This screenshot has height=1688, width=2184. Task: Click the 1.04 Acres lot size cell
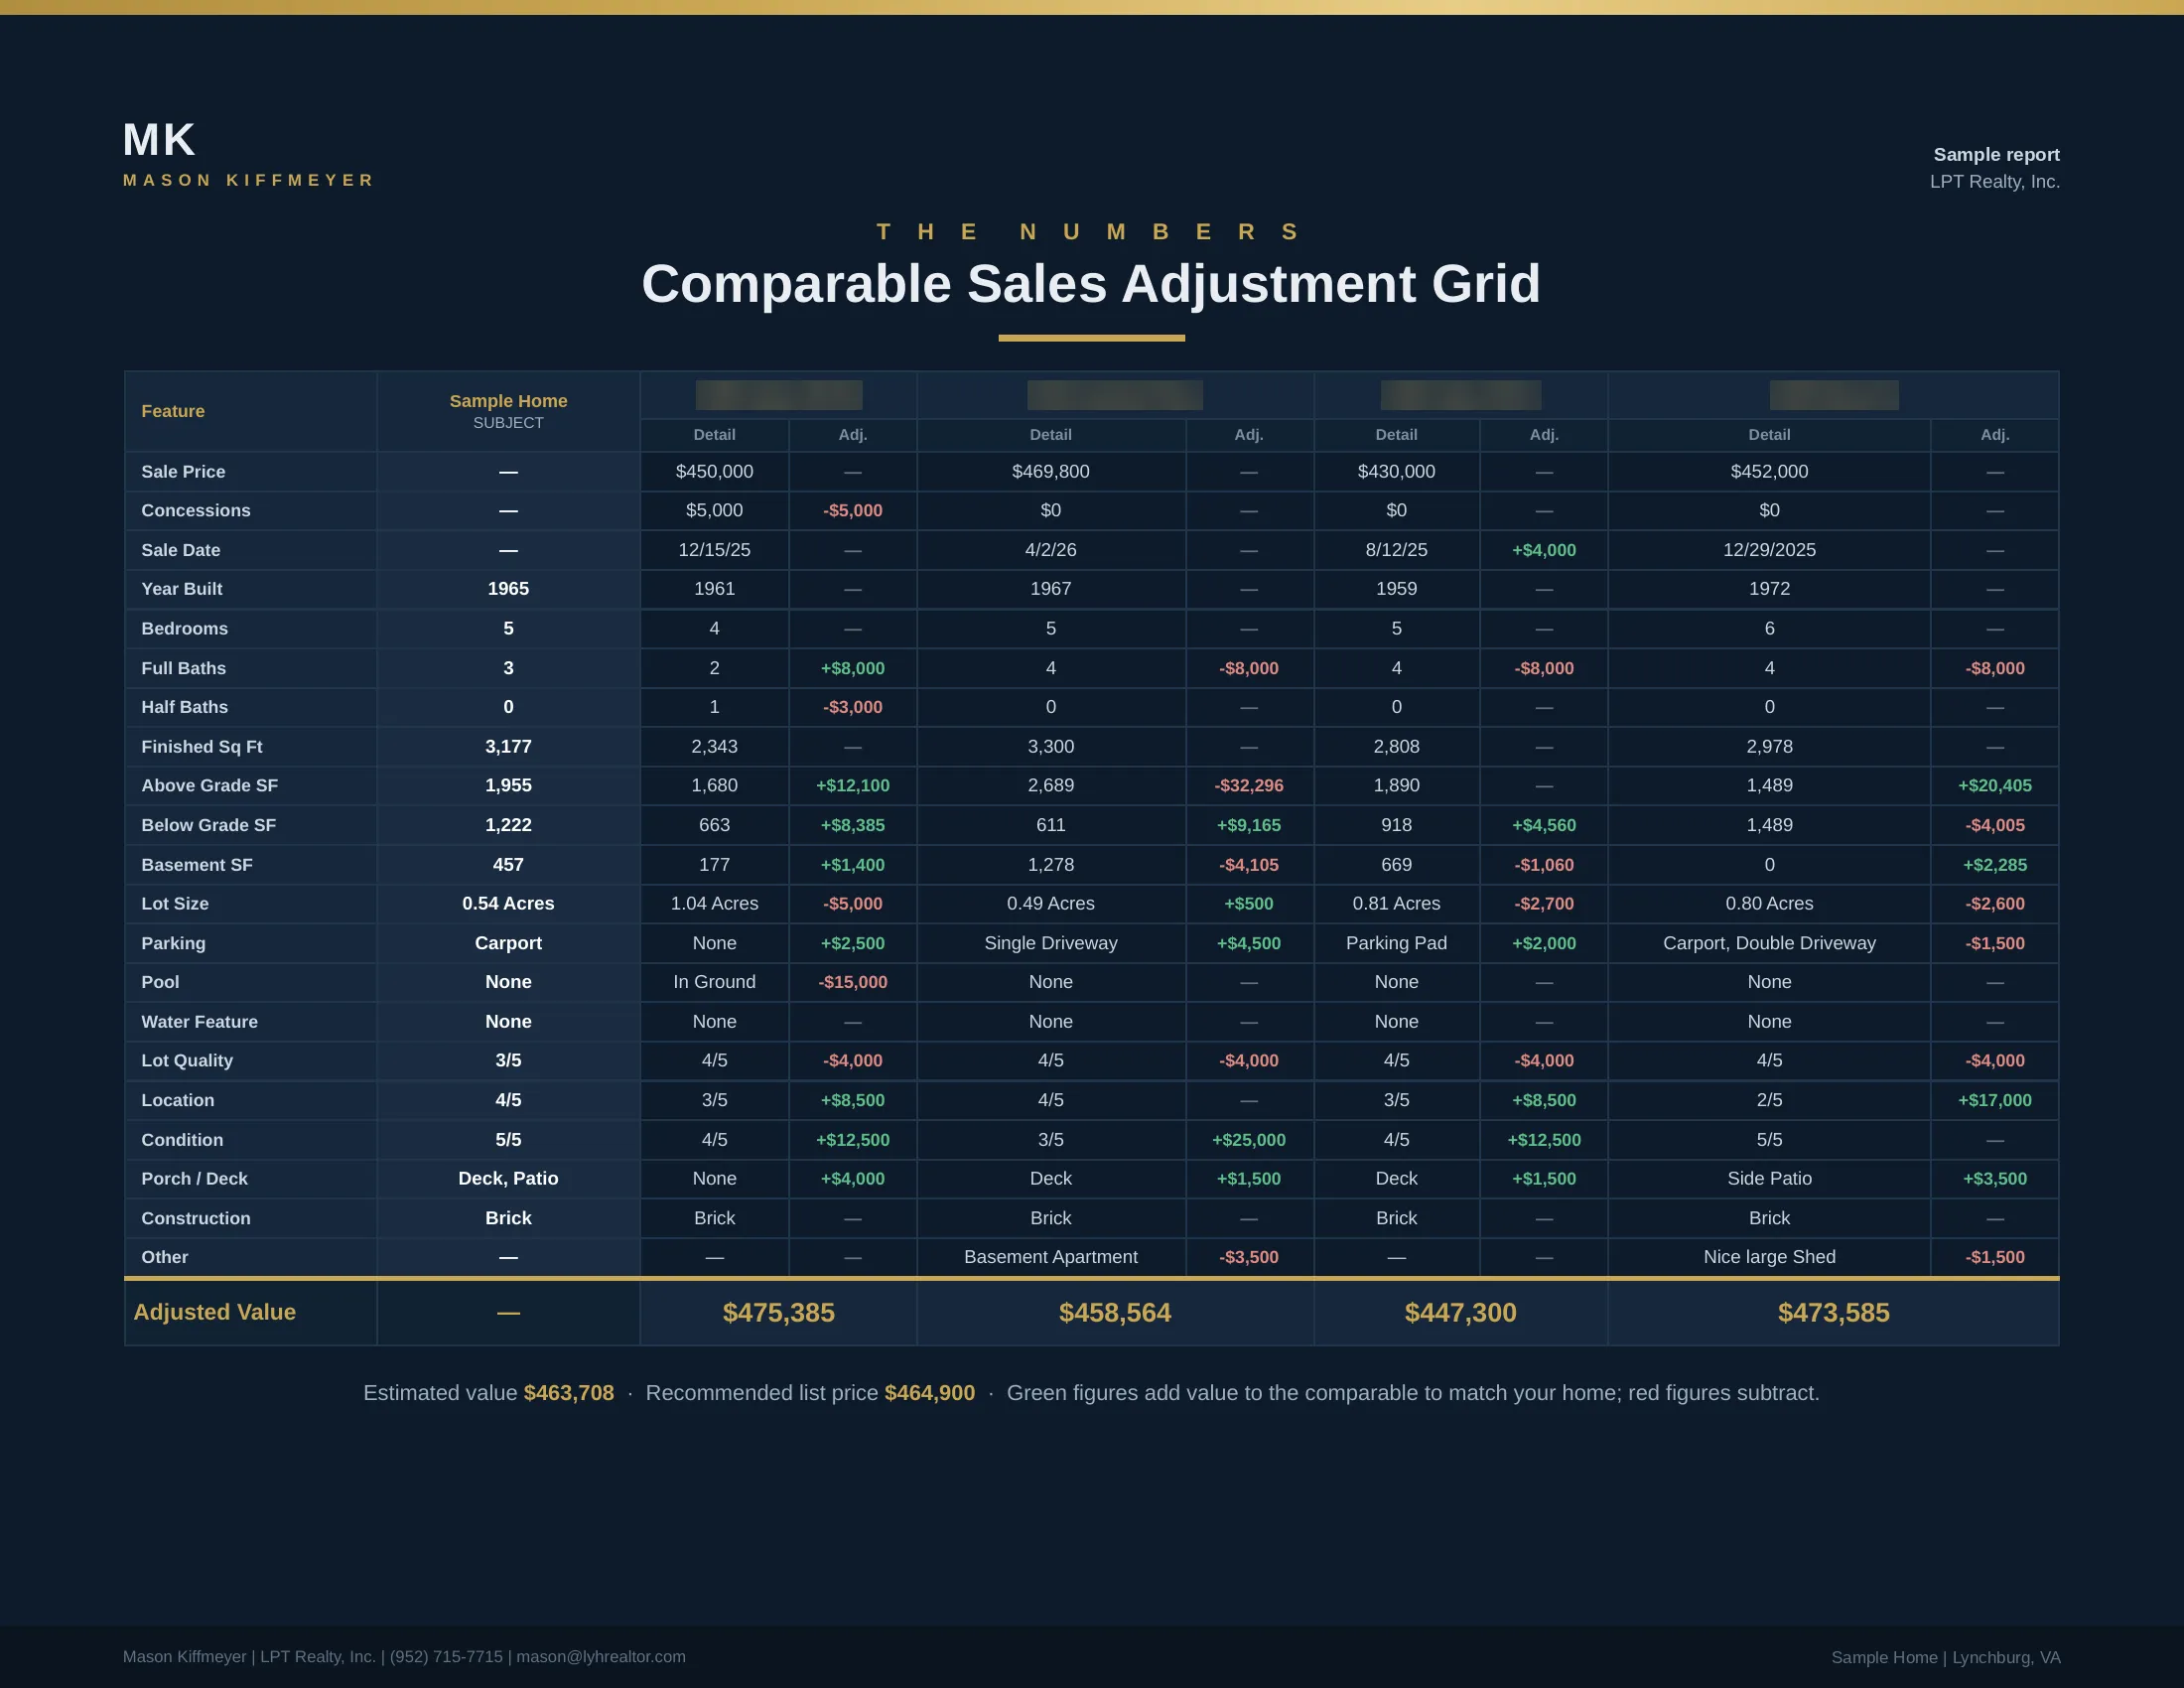tap(714, 904)
